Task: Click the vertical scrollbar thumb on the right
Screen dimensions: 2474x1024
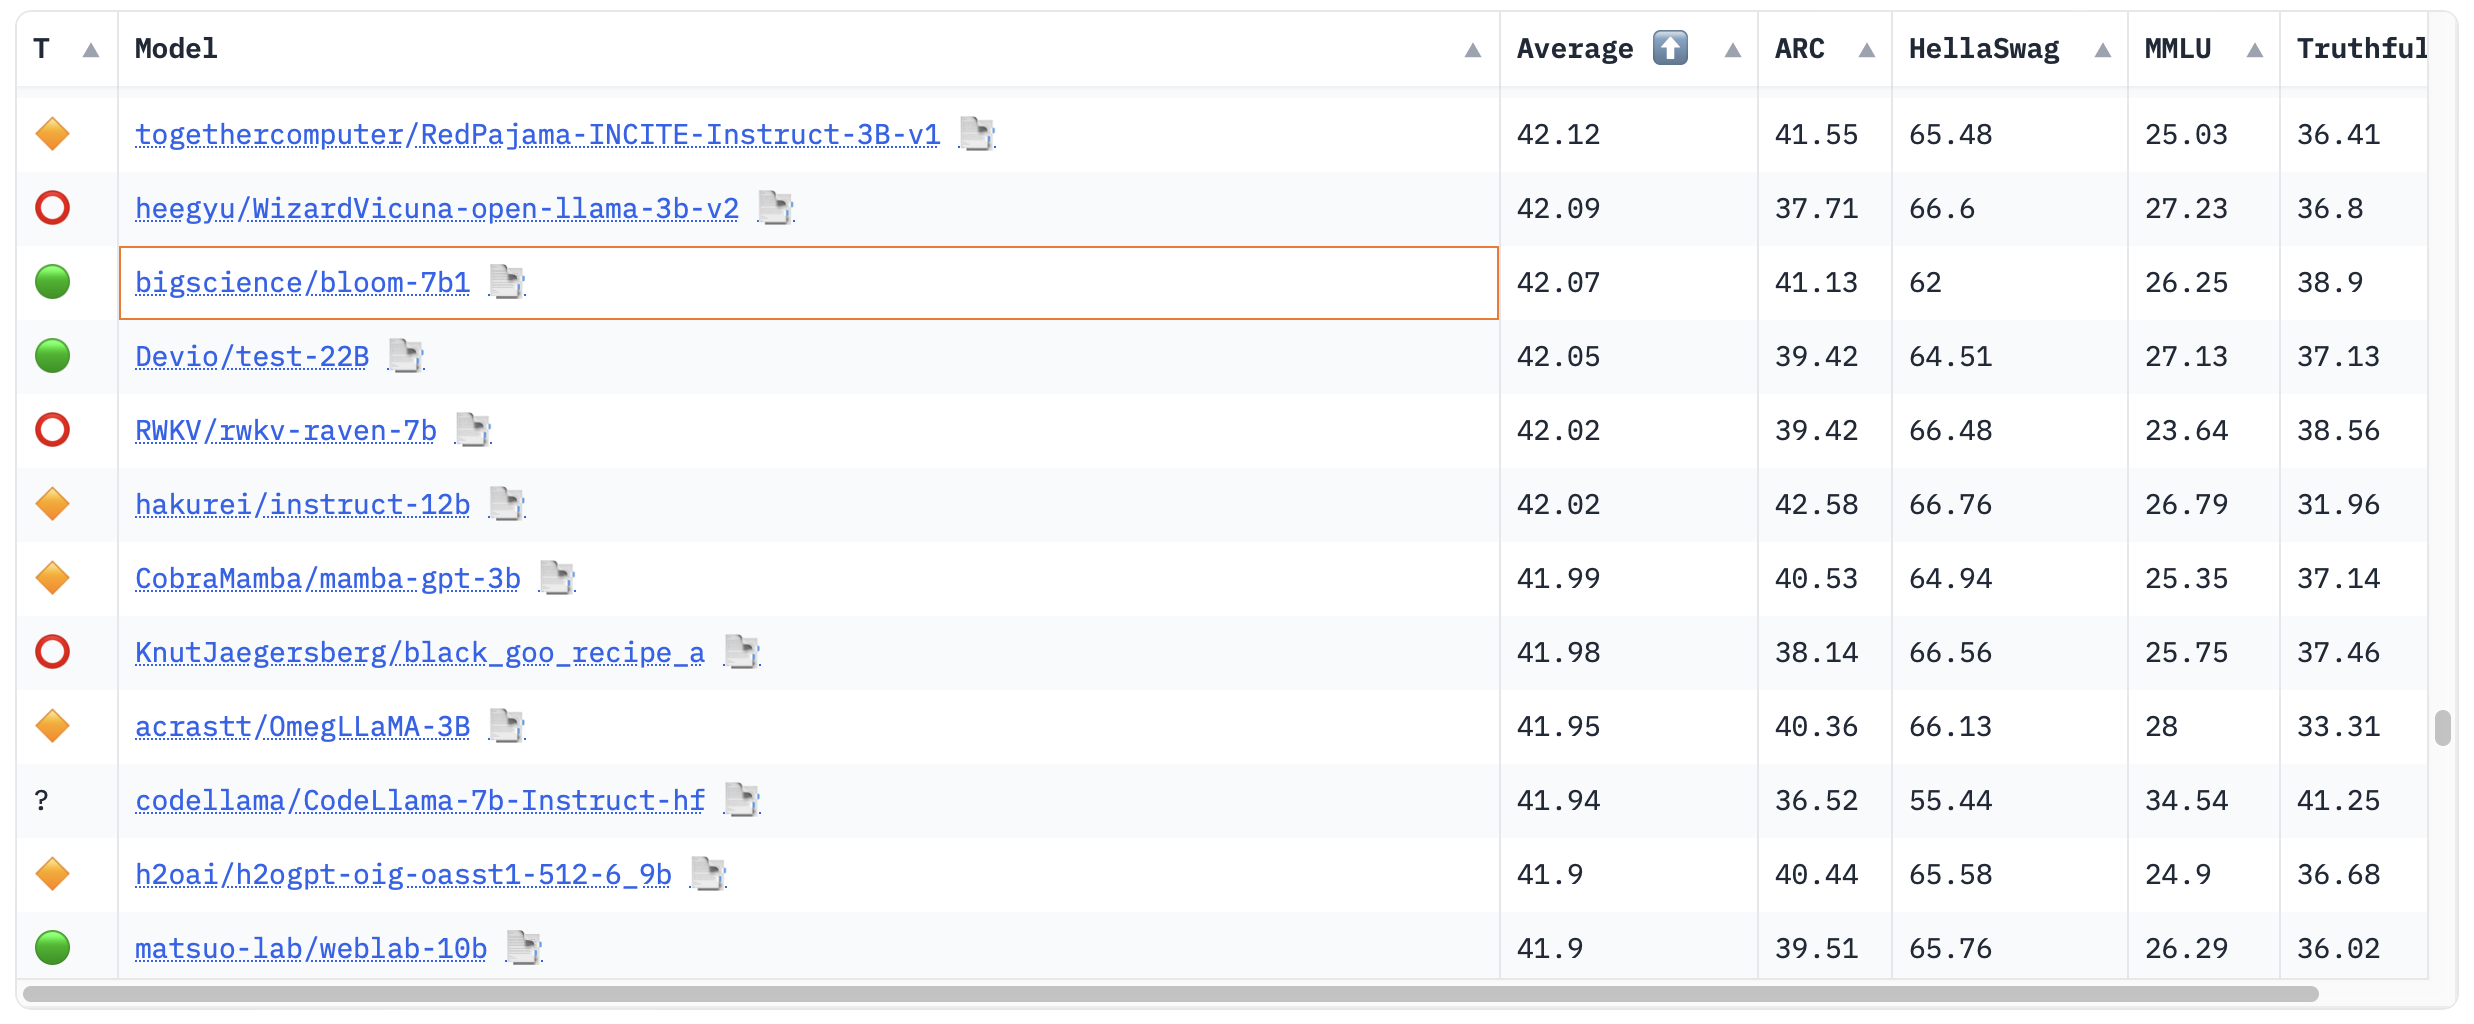Action: tap(2442, 728)
